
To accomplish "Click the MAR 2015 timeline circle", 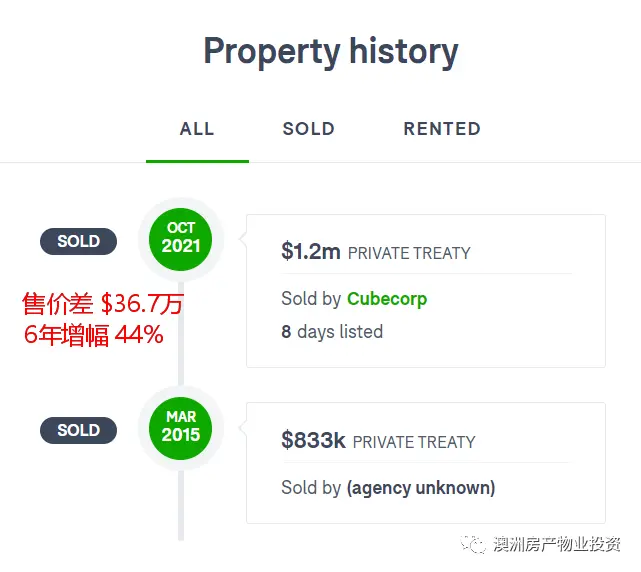I will click(181, 428).
